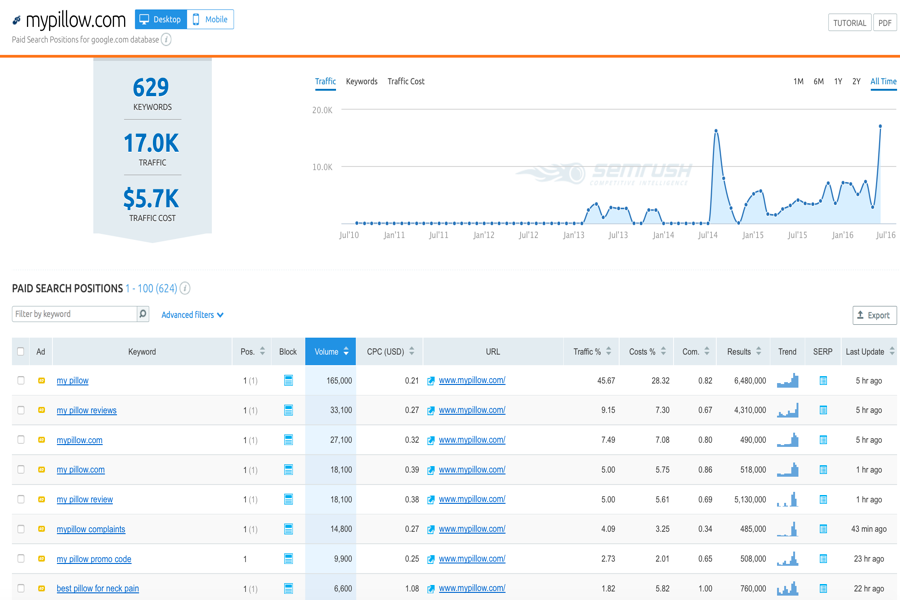The height and width of the screenshot is (600, 900).
Task: Sort table by Last Update column
Action: pyautogui.click(x=870, y=351)
